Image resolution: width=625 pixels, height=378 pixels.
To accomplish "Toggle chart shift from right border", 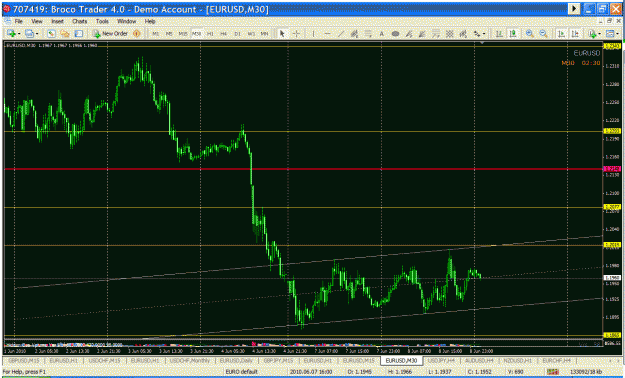I will click(574, 34).
